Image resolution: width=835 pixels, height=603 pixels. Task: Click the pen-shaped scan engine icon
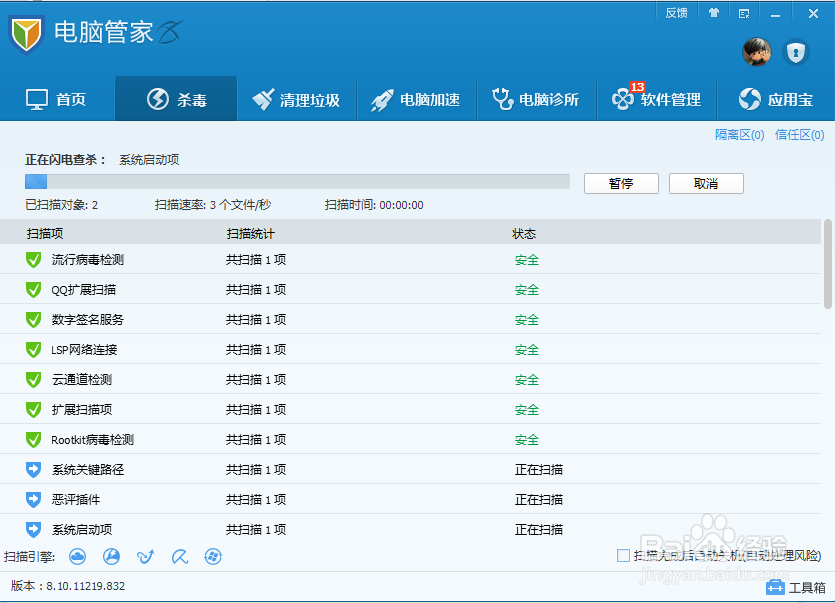[x=180, y=557]
